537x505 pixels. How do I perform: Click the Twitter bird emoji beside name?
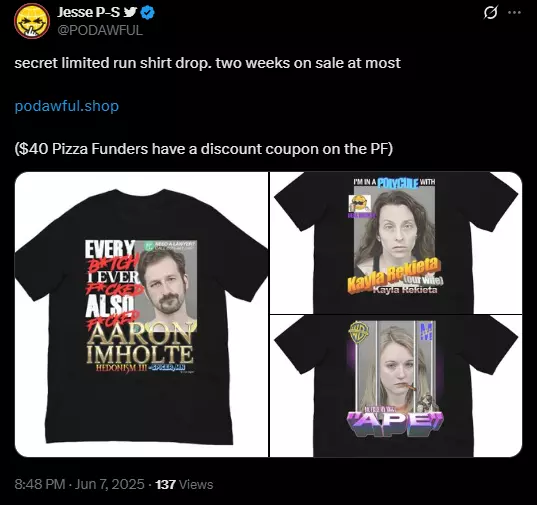[x=130, y=12]
